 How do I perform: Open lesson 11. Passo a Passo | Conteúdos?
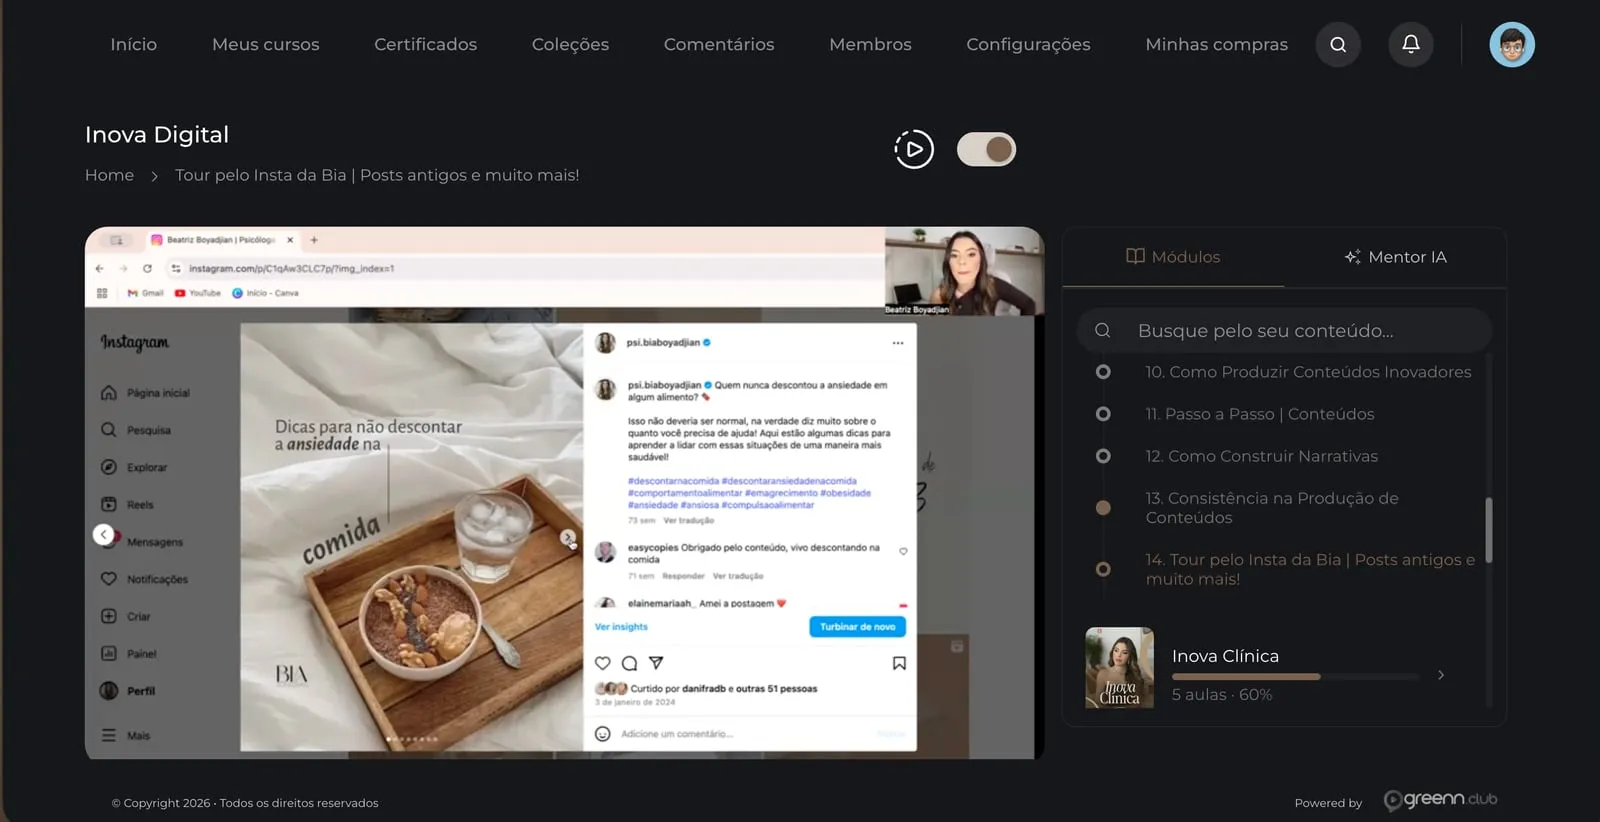[1260, 414]
